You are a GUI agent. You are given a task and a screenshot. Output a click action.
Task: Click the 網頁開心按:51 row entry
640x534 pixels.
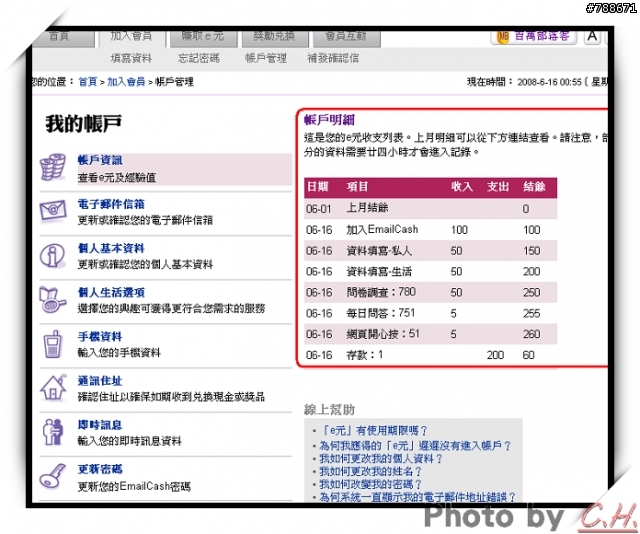pyautogui.click(x=383, y=334)
